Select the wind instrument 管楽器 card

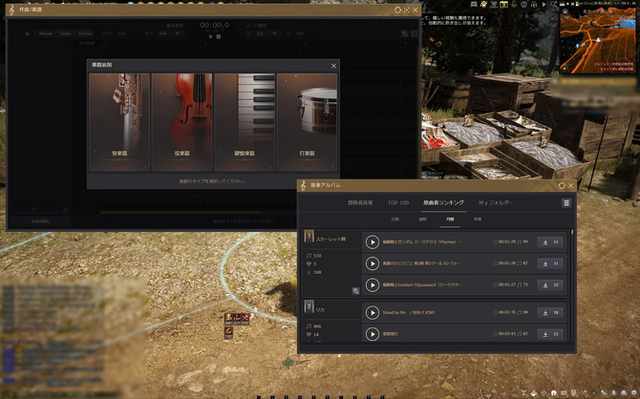point(119,122)
